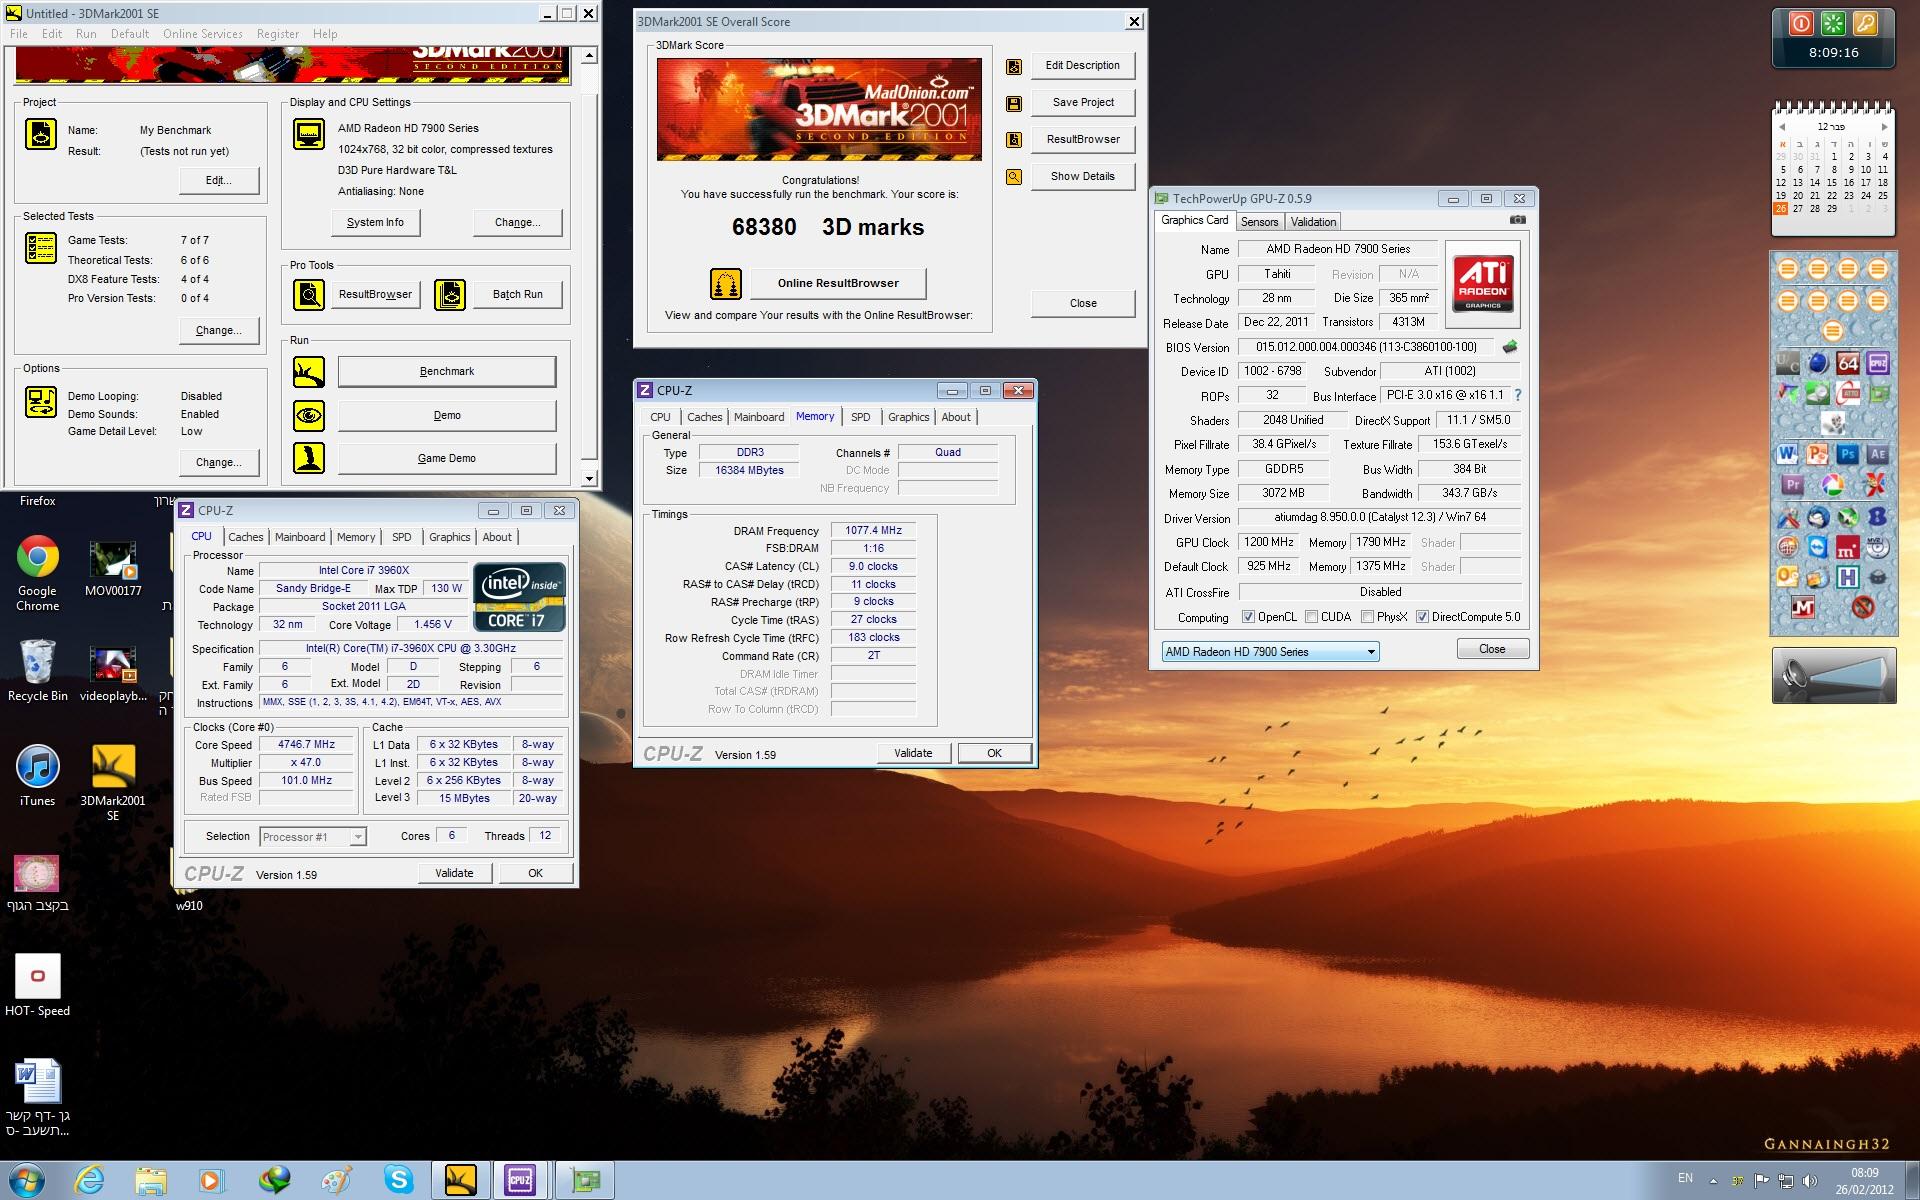This screenshot has height=1200, width=1920.
Task: Click the Selected Tests checklist icon
Action: point(41,247)
